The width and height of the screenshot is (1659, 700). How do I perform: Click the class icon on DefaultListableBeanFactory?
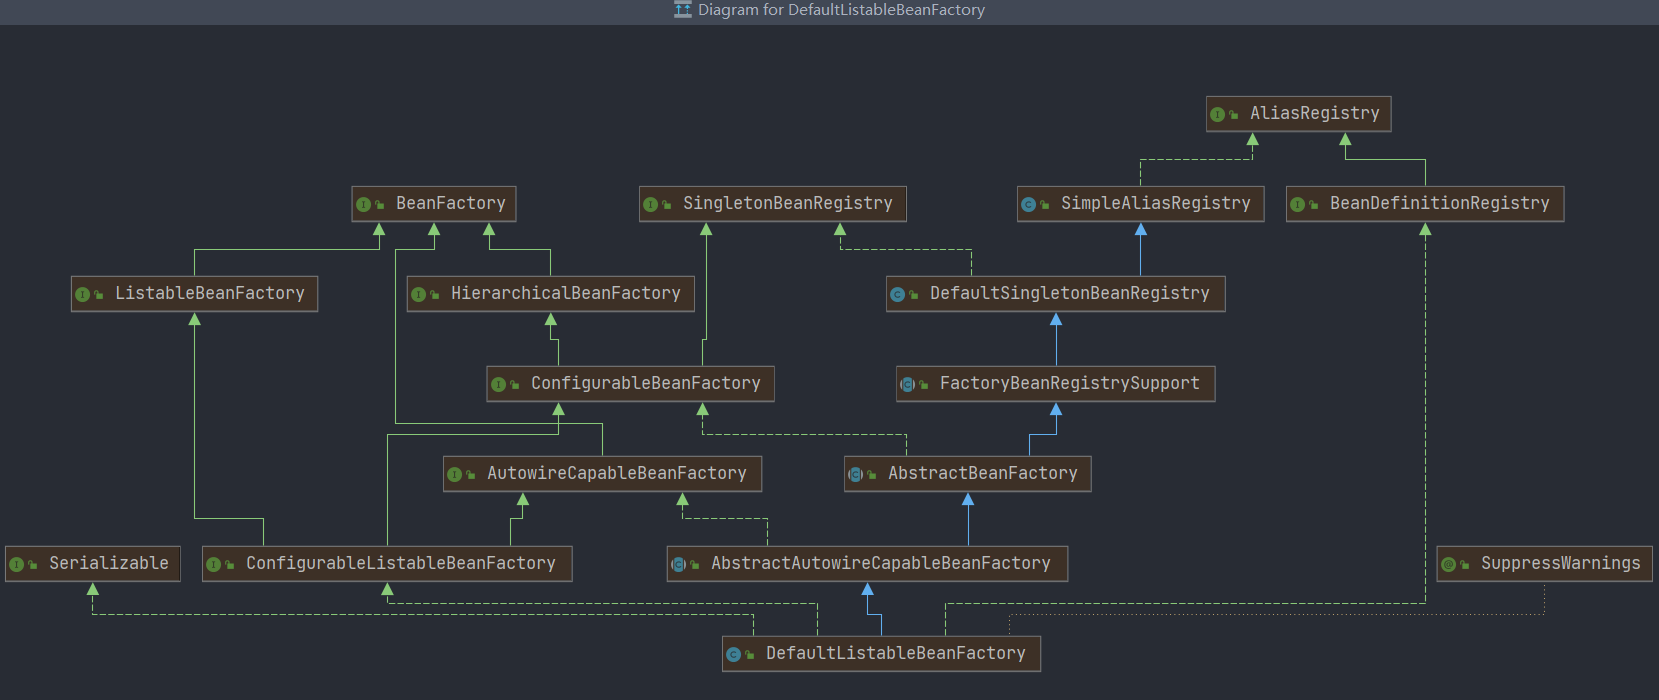point(733,654)
